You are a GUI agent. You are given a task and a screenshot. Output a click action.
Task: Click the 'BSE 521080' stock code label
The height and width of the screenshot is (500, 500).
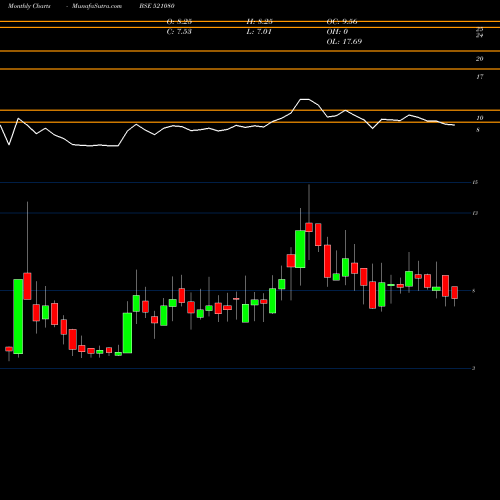pyautogui.click(x=157, y=6)
